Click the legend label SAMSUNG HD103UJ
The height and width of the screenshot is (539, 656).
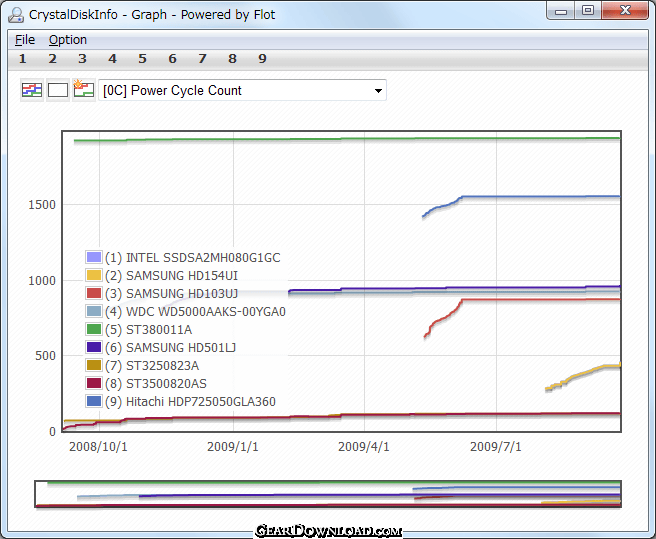click(172, 293)
